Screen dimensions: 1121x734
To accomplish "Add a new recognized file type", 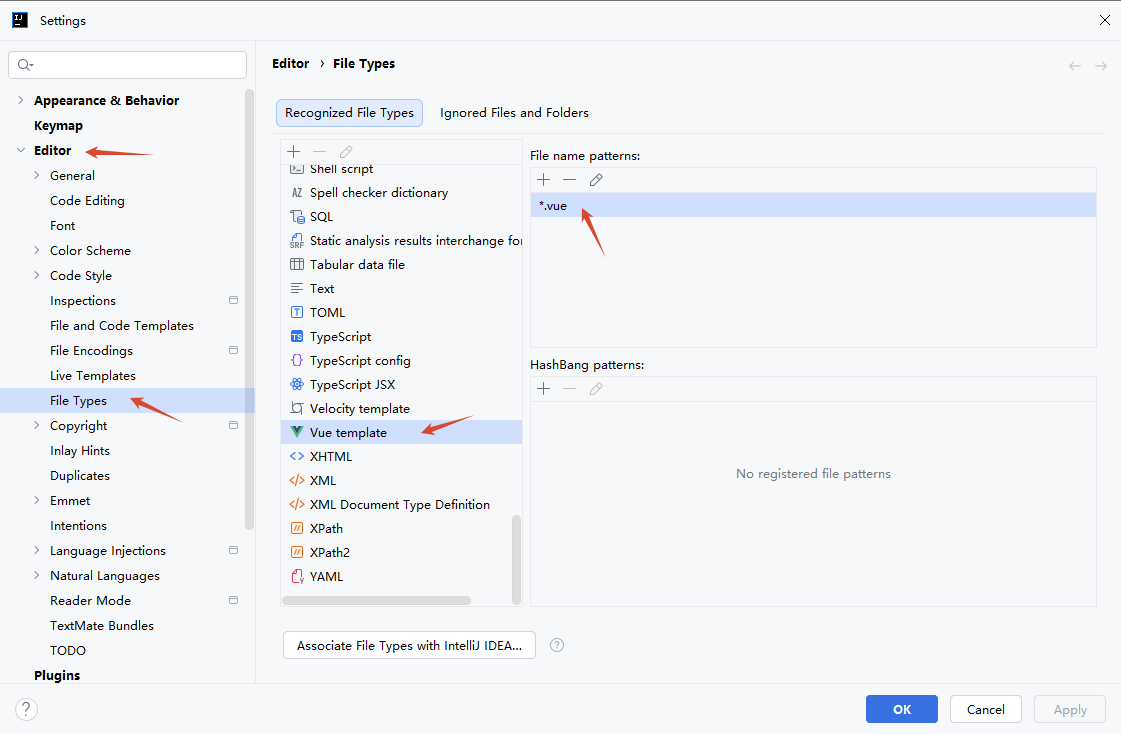I will point(294,152).
